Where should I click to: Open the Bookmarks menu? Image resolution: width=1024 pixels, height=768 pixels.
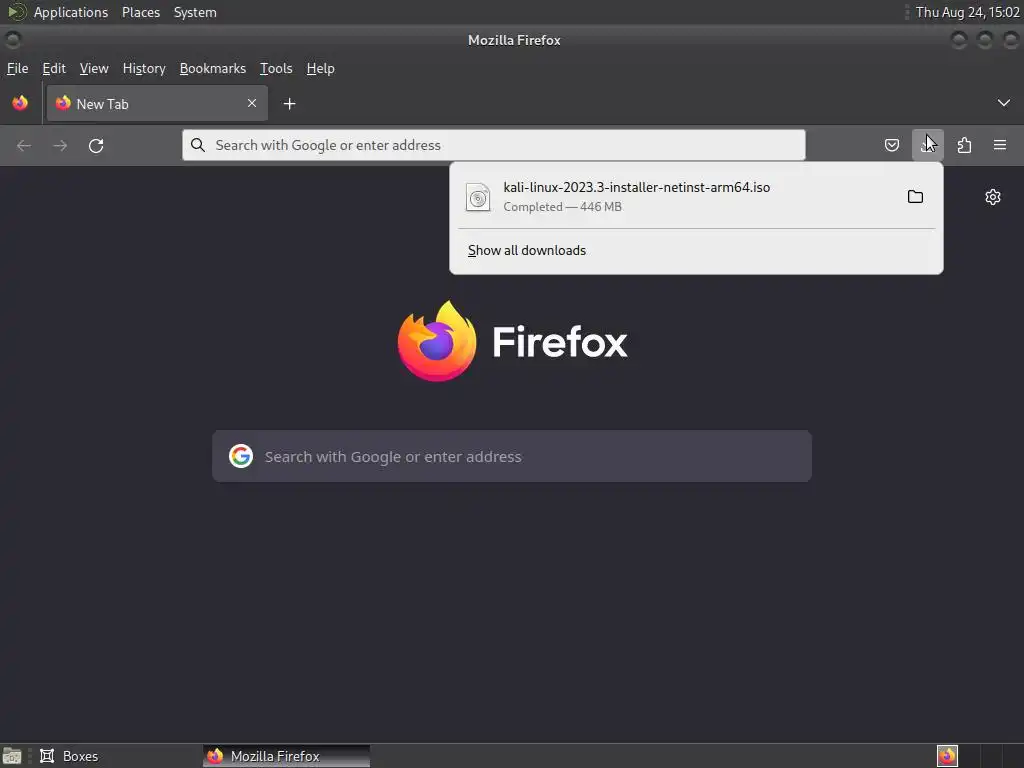[x=213, y=69]
